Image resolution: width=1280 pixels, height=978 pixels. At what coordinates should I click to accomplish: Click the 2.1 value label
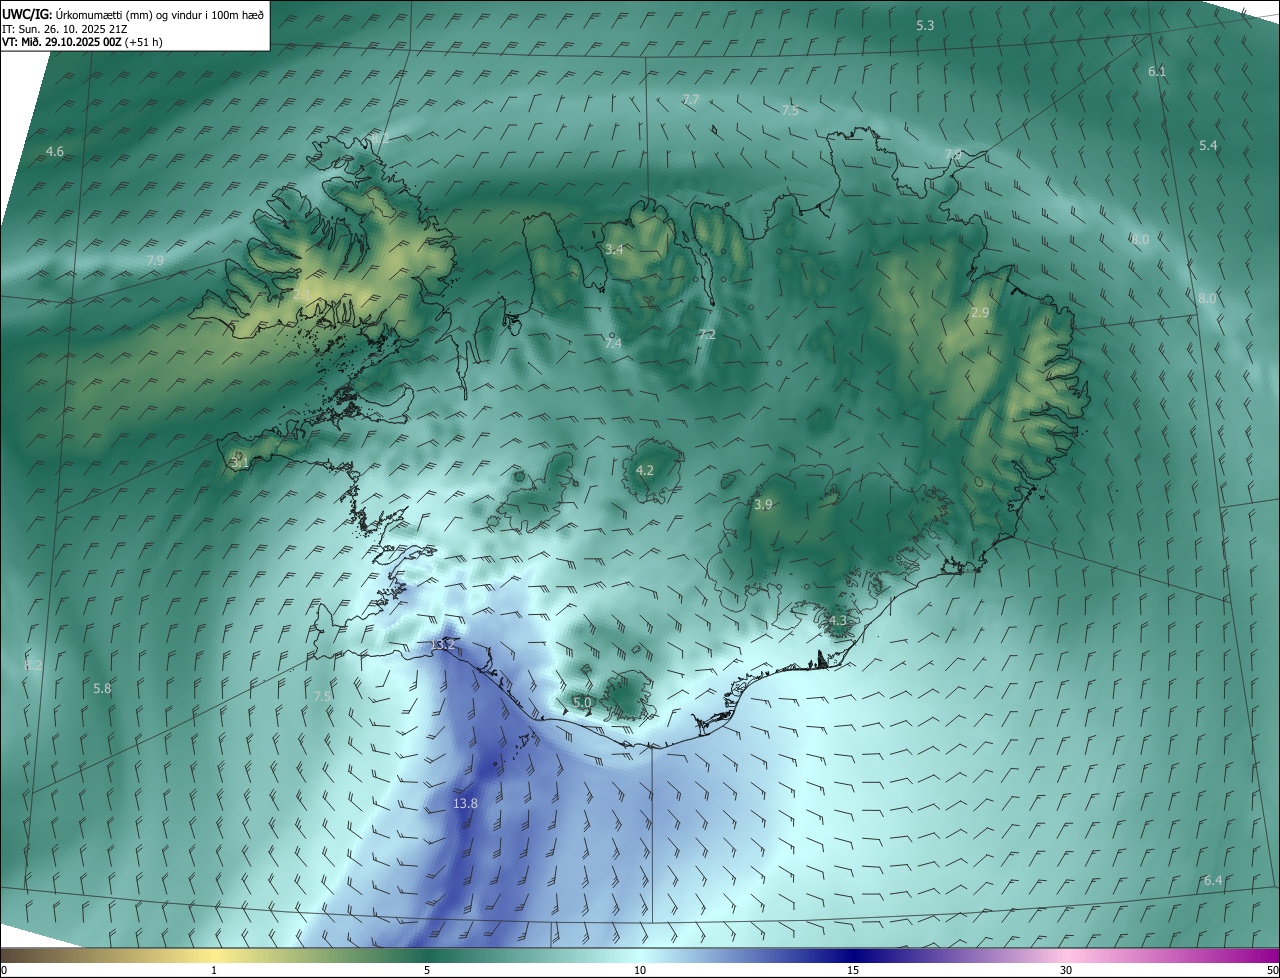[x=302, y=294]
